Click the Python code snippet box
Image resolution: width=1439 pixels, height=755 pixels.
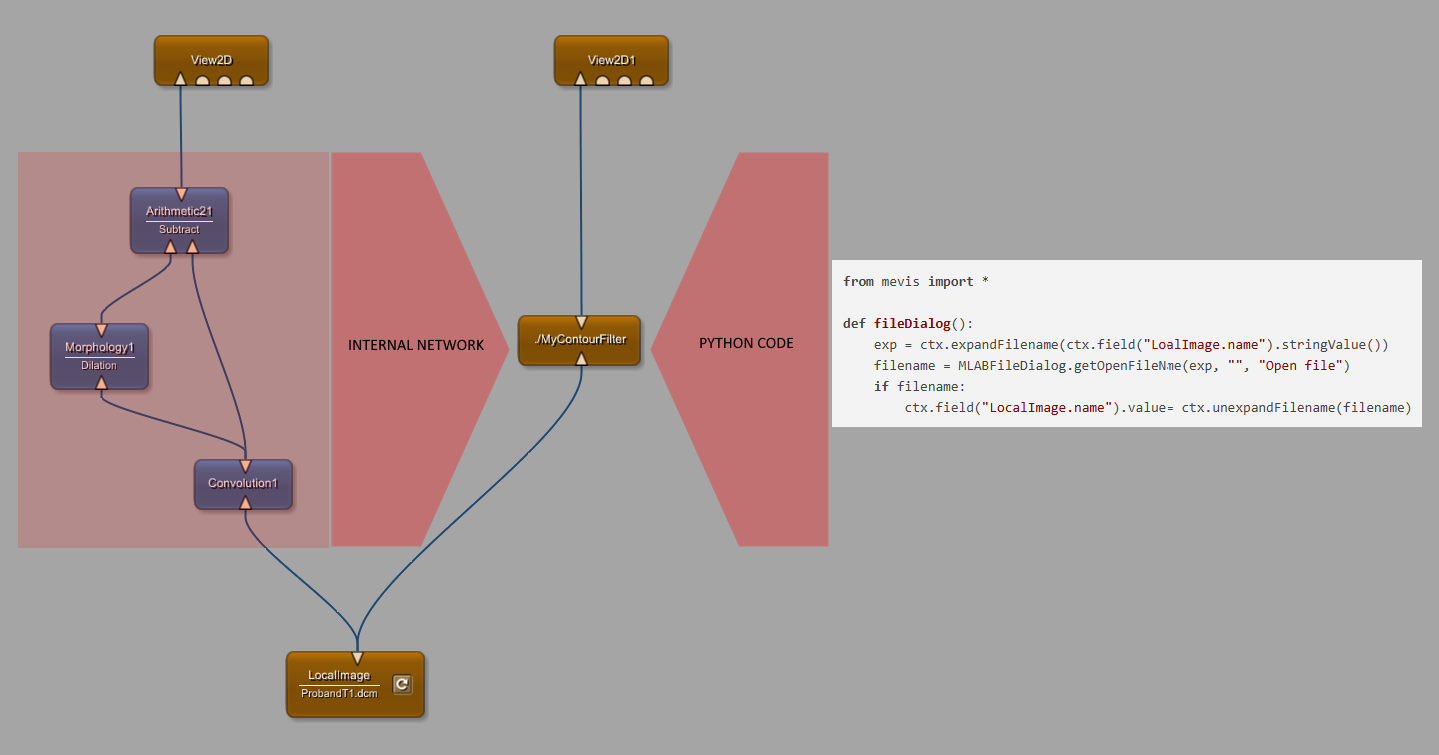click(x=1126, y=343)
